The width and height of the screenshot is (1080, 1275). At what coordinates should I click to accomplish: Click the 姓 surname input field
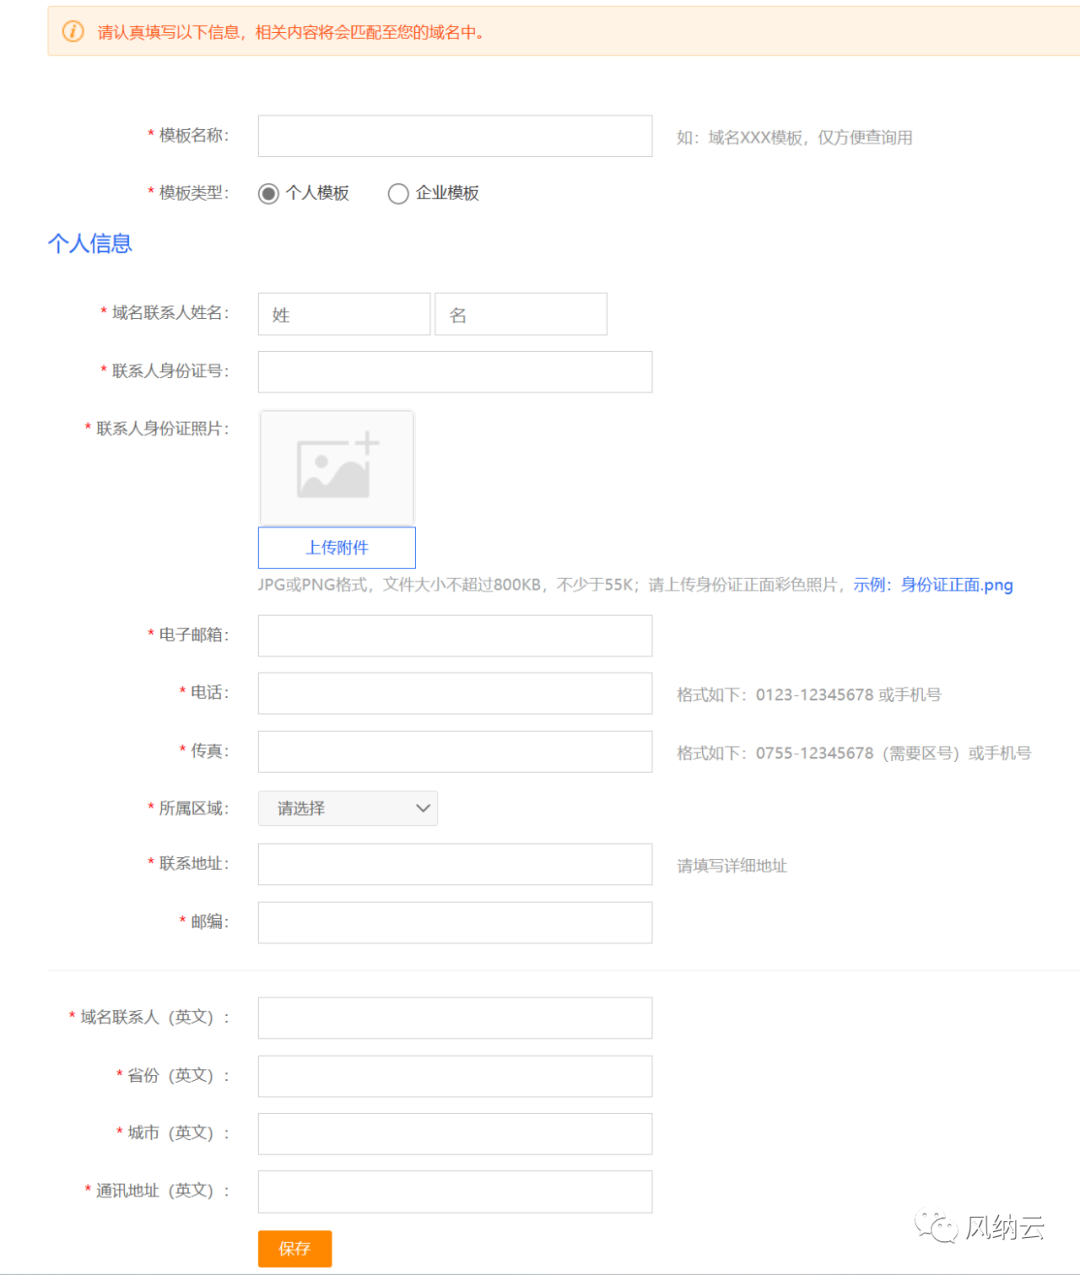tap(344, 314)
